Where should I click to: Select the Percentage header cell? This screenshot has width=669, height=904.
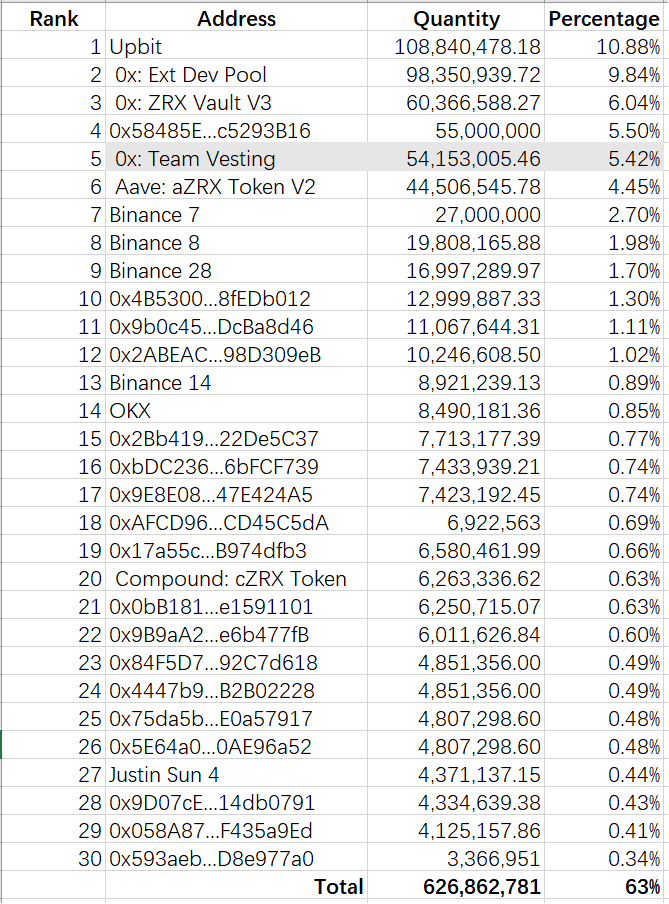tap(604, 18)
